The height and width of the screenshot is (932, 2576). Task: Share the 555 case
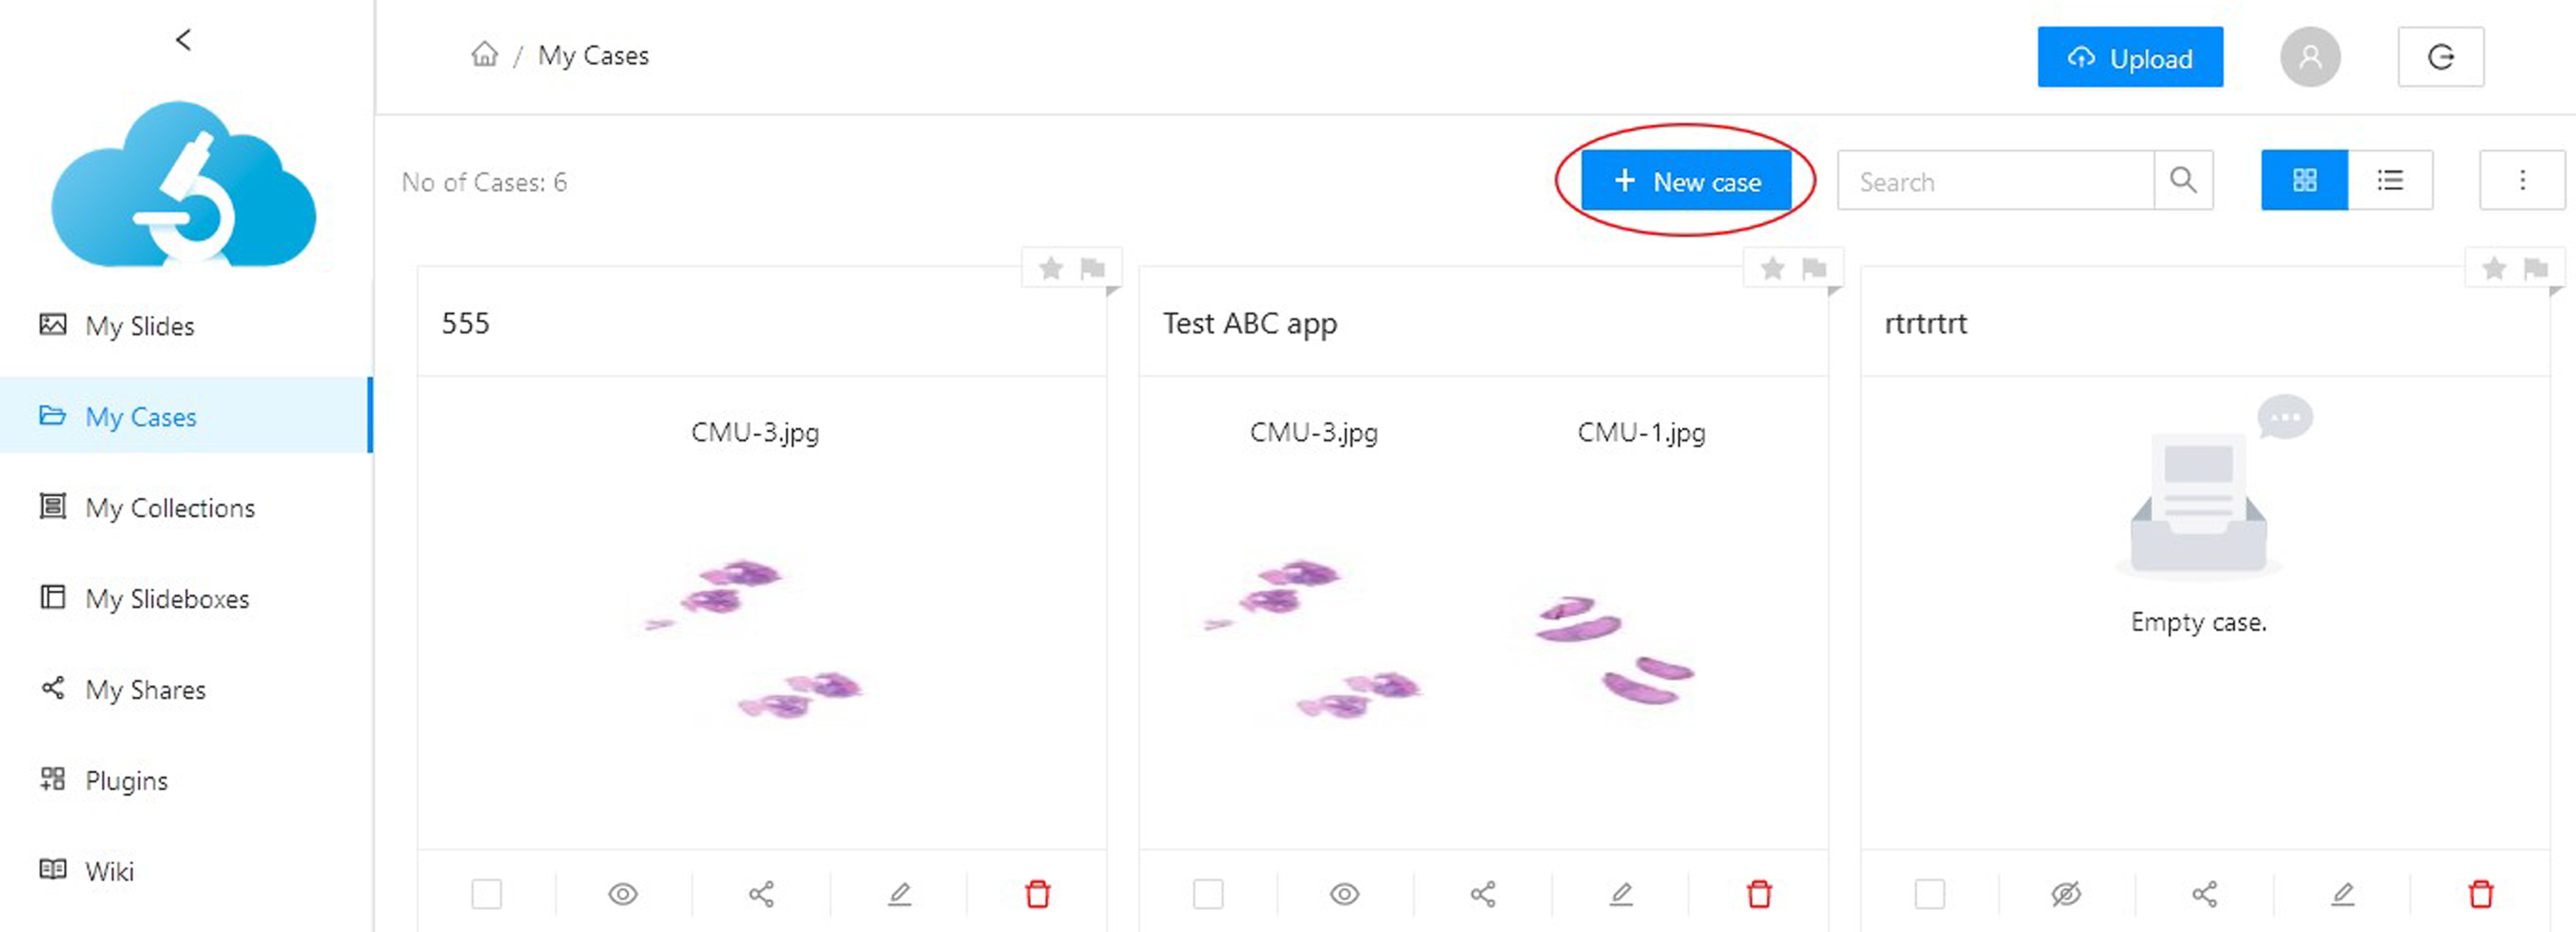(761, 893)
